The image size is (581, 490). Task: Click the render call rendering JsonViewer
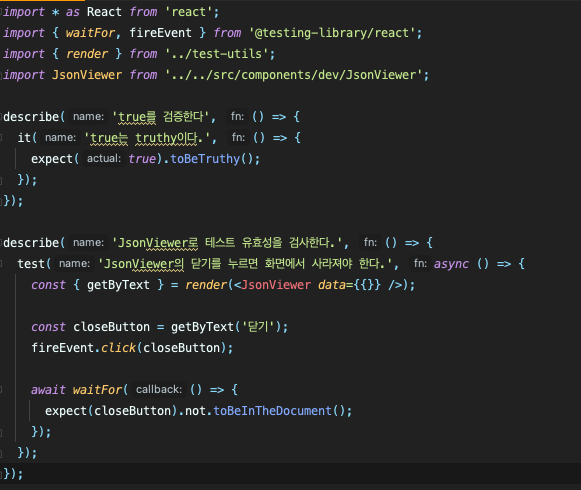tap(206, 285)
